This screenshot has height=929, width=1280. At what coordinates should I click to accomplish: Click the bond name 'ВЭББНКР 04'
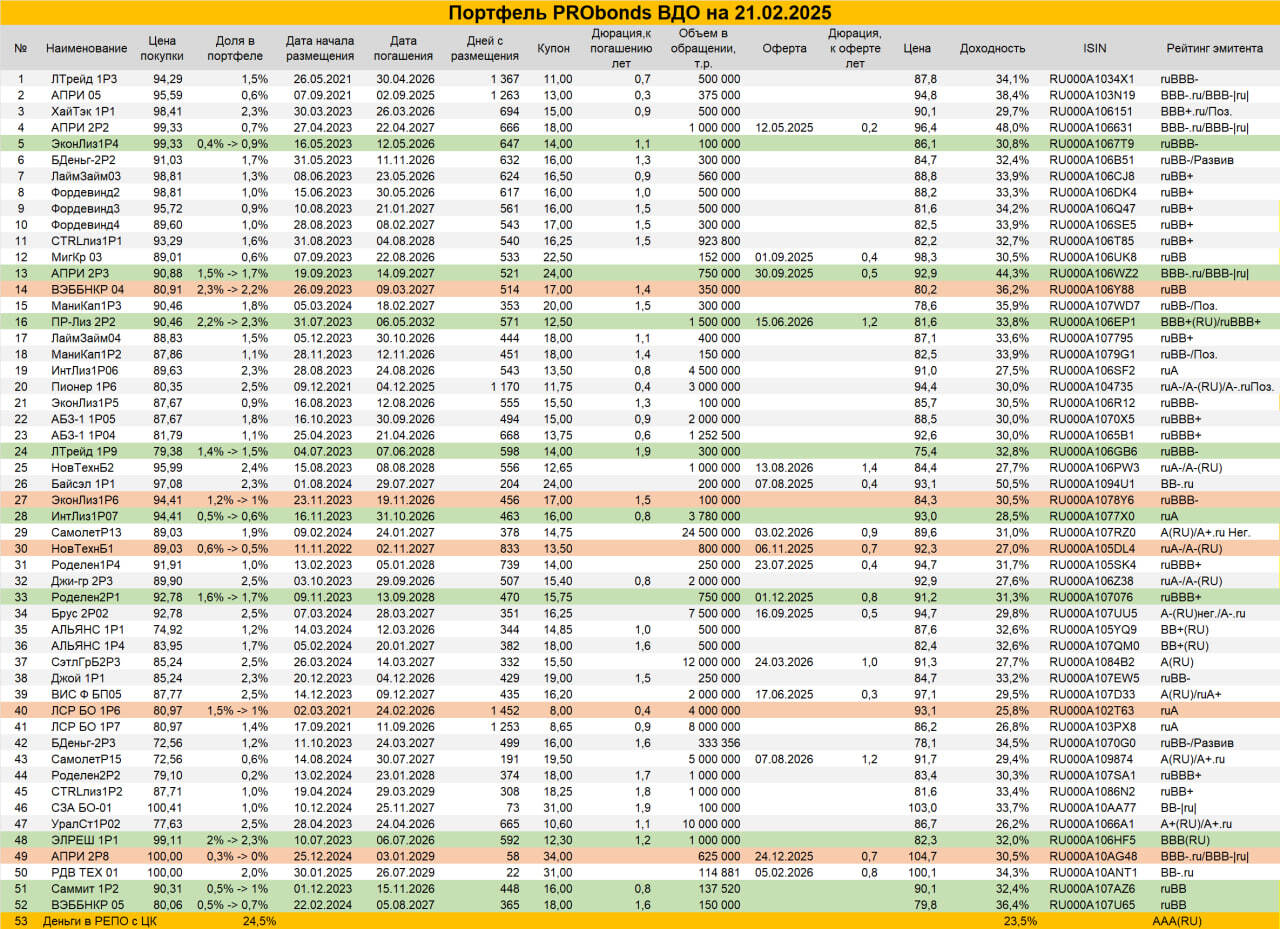pos(86,289)
